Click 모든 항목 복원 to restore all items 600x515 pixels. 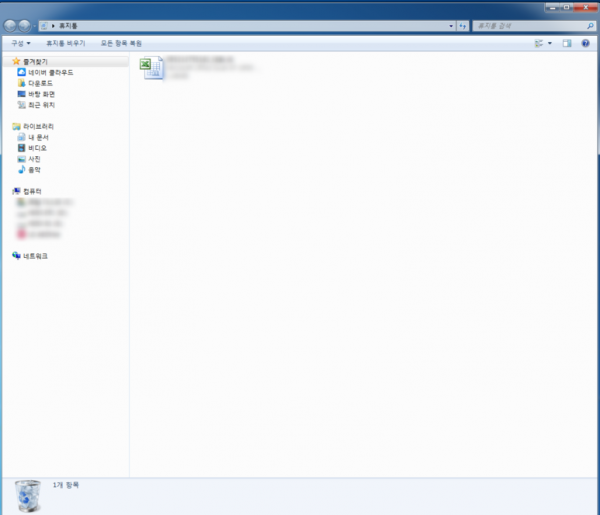[121, 44]
